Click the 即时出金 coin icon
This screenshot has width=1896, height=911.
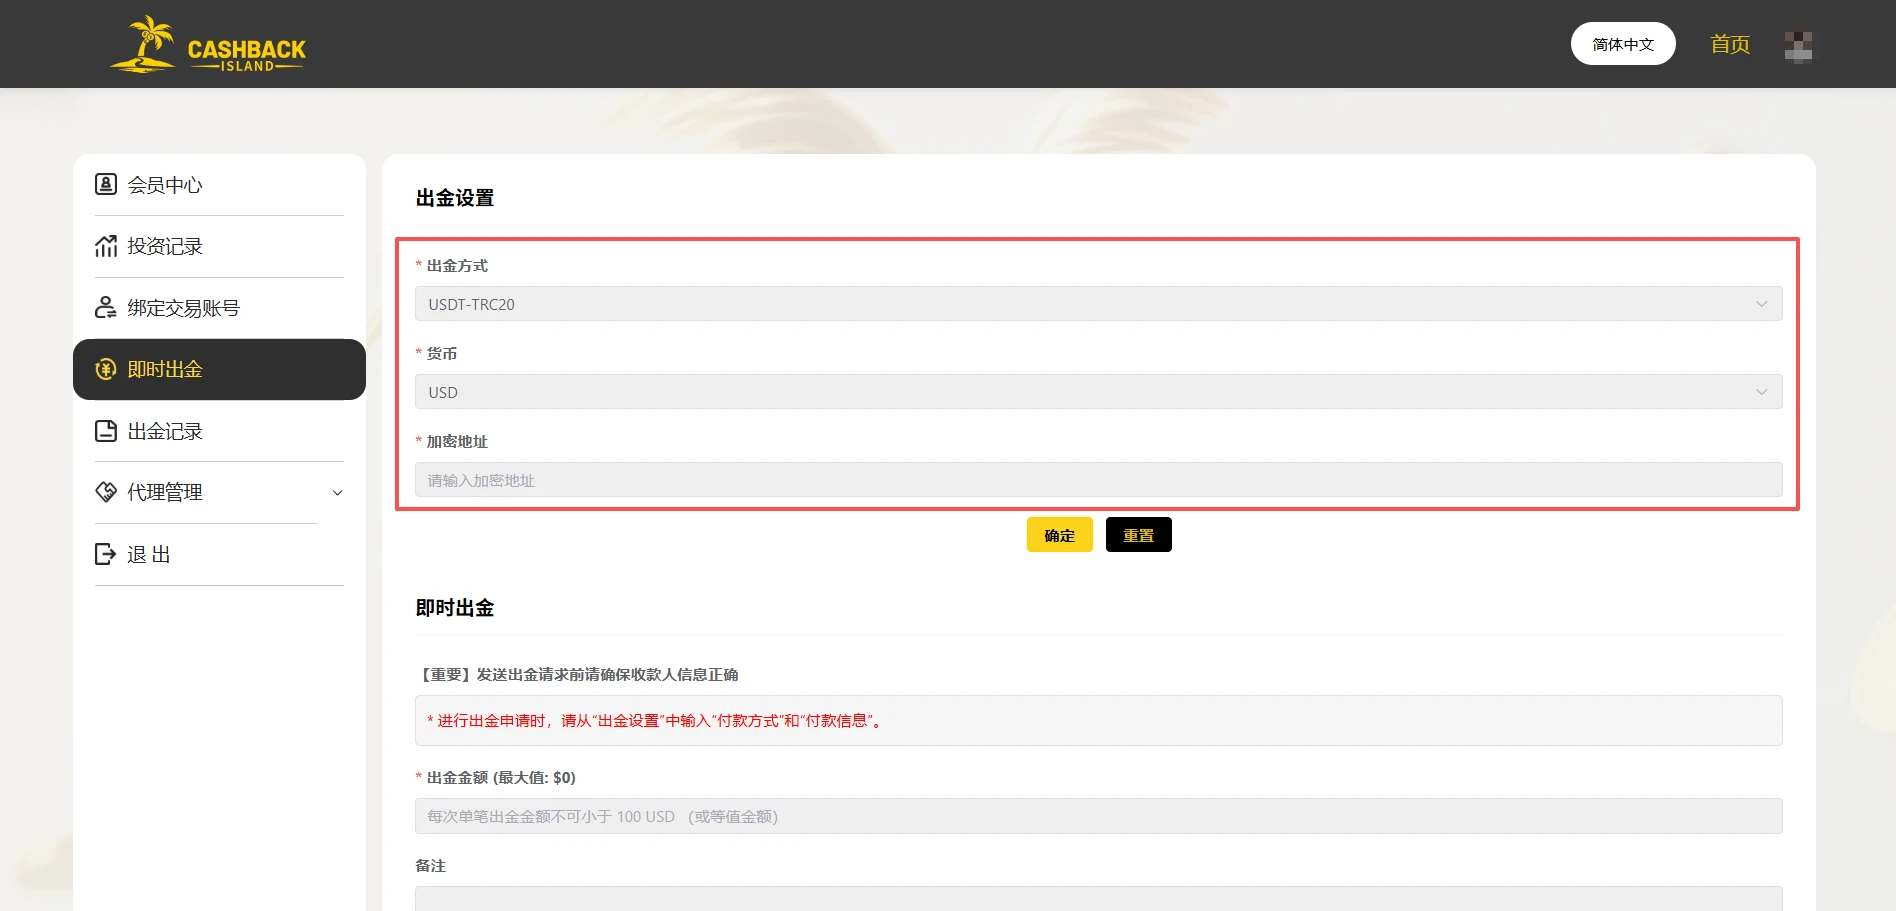[106, 370]
